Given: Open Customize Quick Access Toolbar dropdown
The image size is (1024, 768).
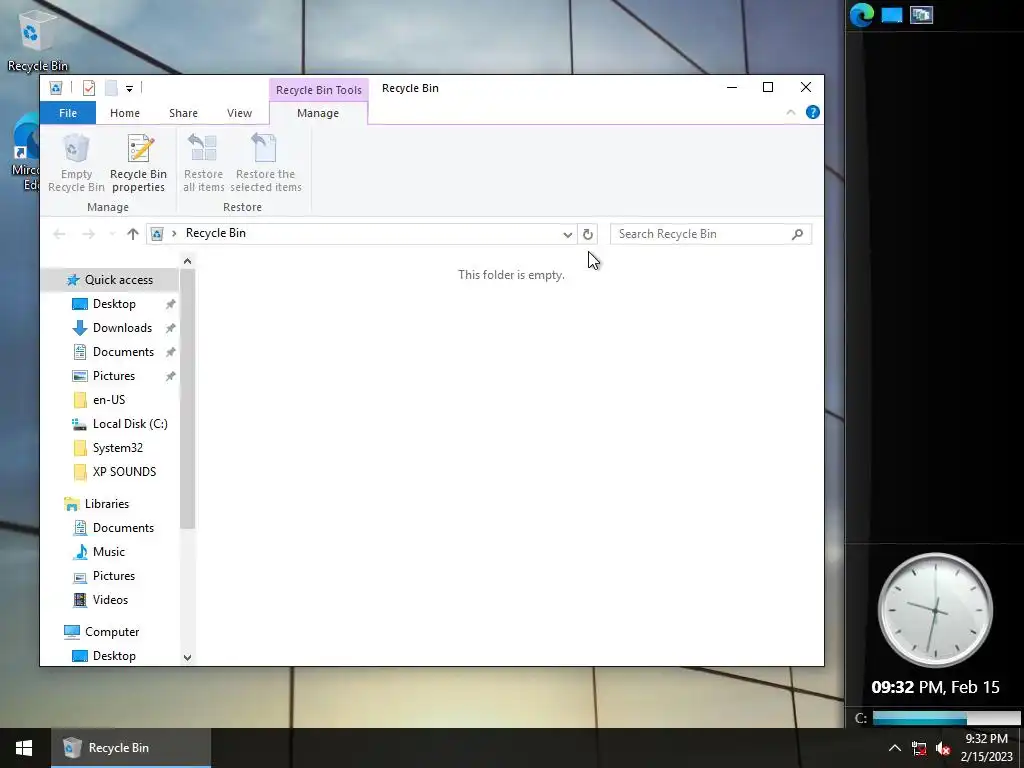Looking at the screenshot, I should coord(129,88).
